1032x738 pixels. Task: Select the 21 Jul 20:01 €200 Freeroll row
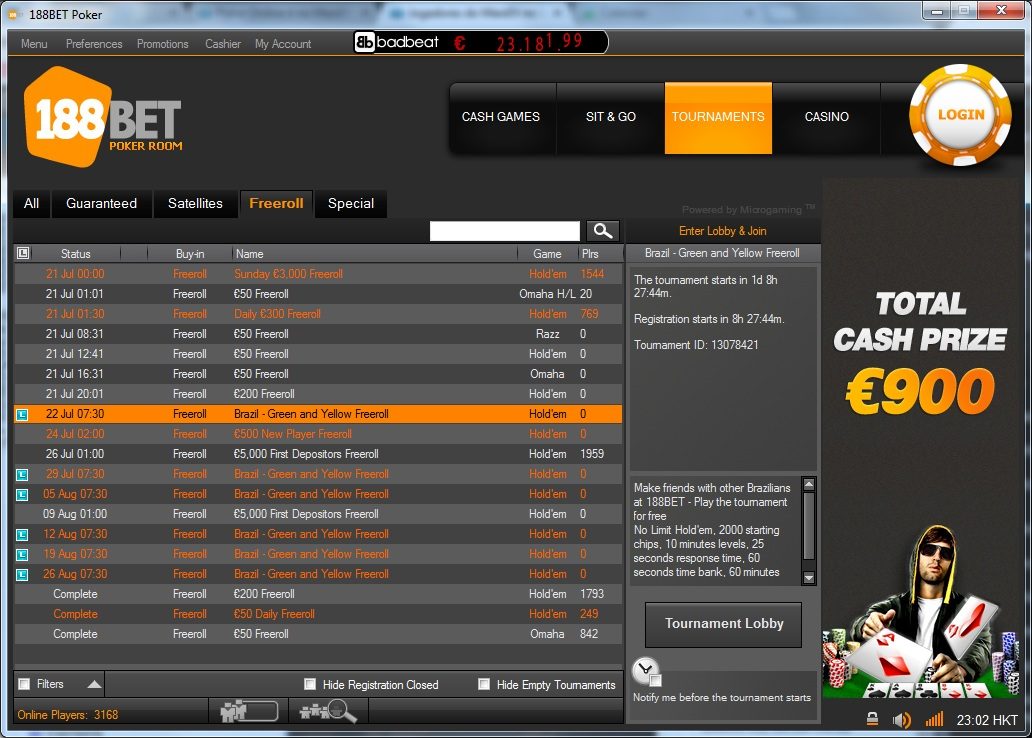[318, 394]
